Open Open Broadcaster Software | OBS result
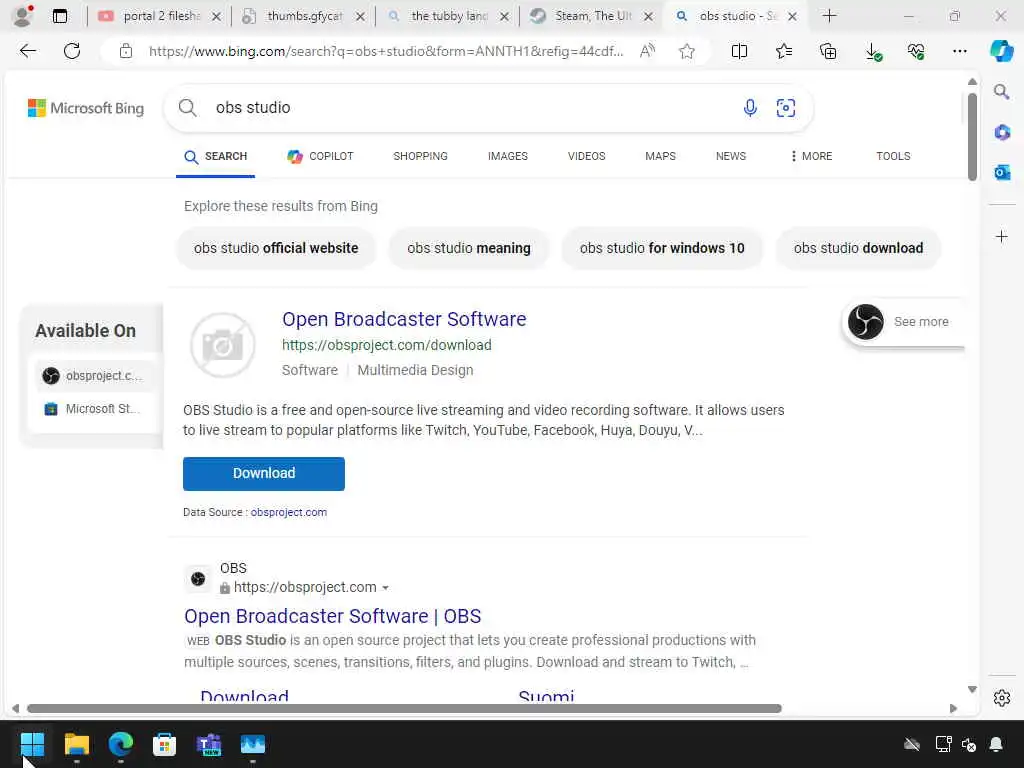Viewport: 1024px width, 768px height. pyautogui.click(x=332, y=616)
